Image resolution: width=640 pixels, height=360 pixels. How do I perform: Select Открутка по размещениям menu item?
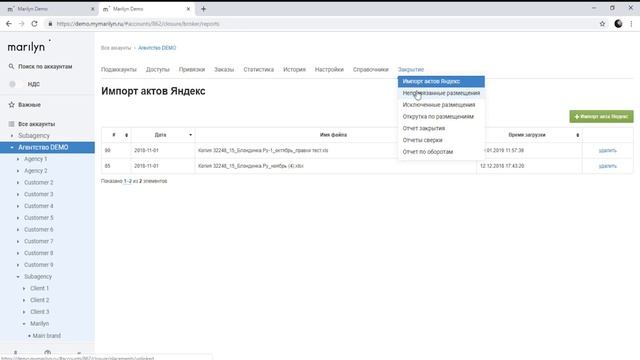coord(441,116)
